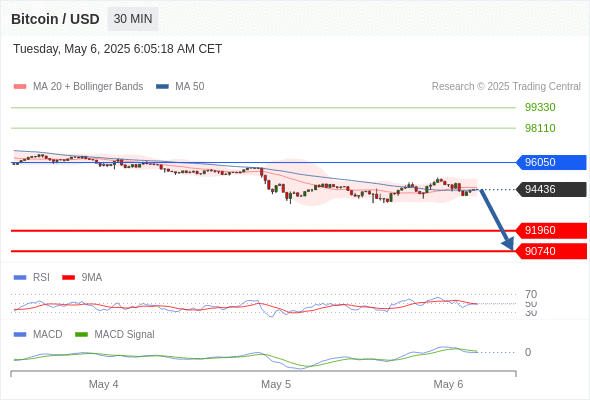Select the 94436 current price tag
Viewport: 590px width, 400px height.
(x=551, y=189)
